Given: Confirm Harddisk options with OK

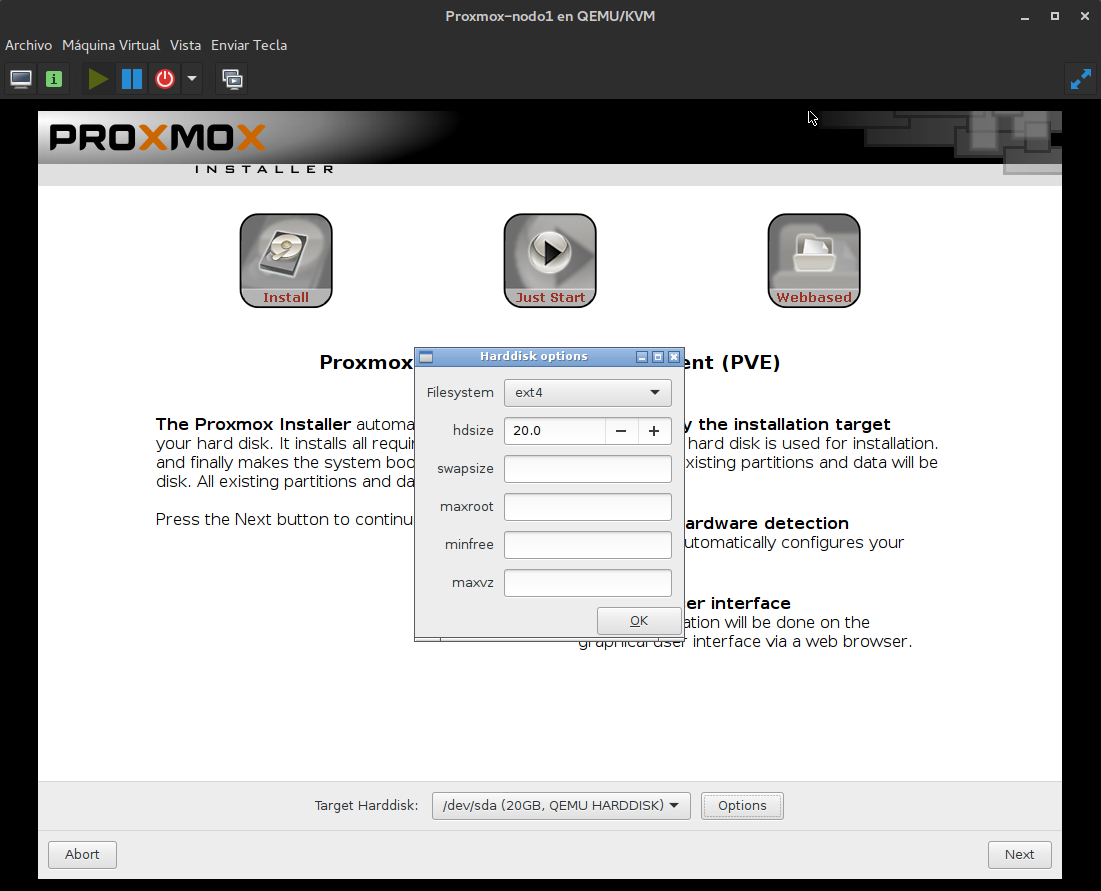Looking at the screenshot, I should click(639, 621).
